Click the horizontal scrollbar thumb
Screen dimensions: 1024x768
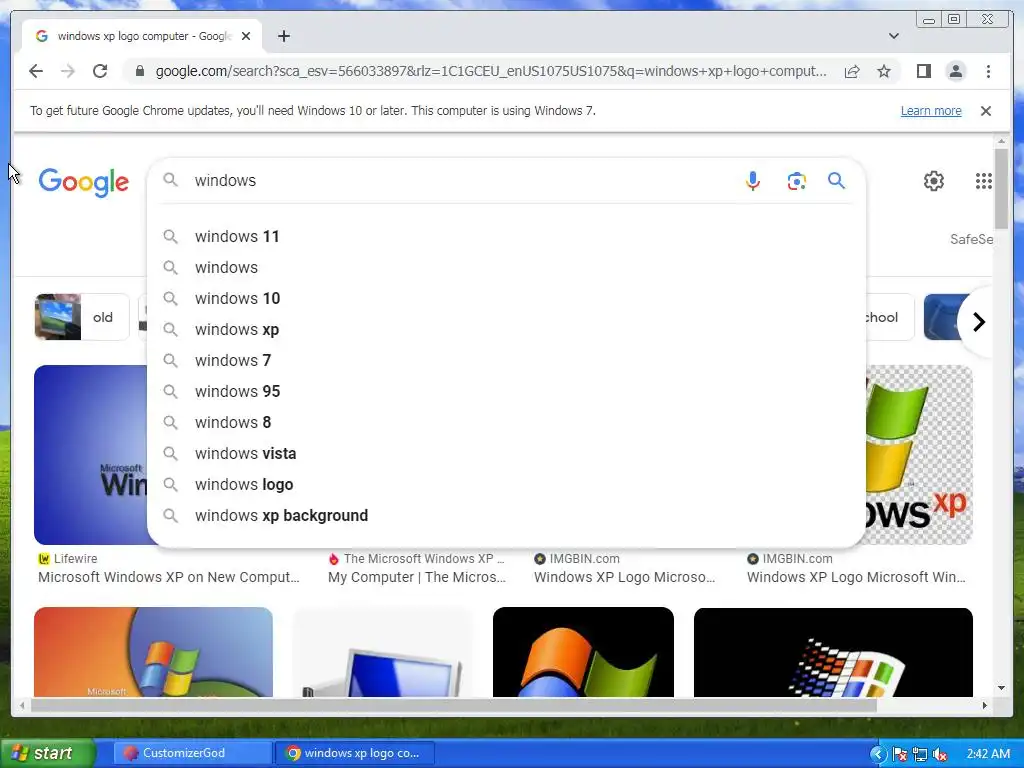(453, 705)
